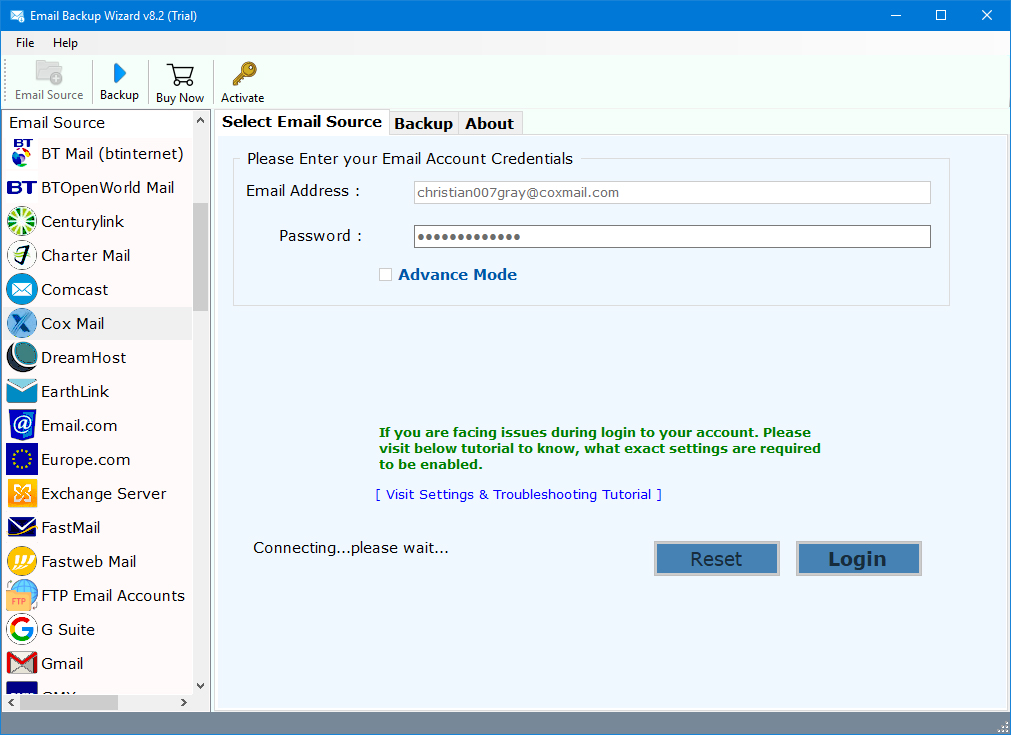Select the Europe.com text entry
Screen dimensions: 1011x735
tap(86, 460)
